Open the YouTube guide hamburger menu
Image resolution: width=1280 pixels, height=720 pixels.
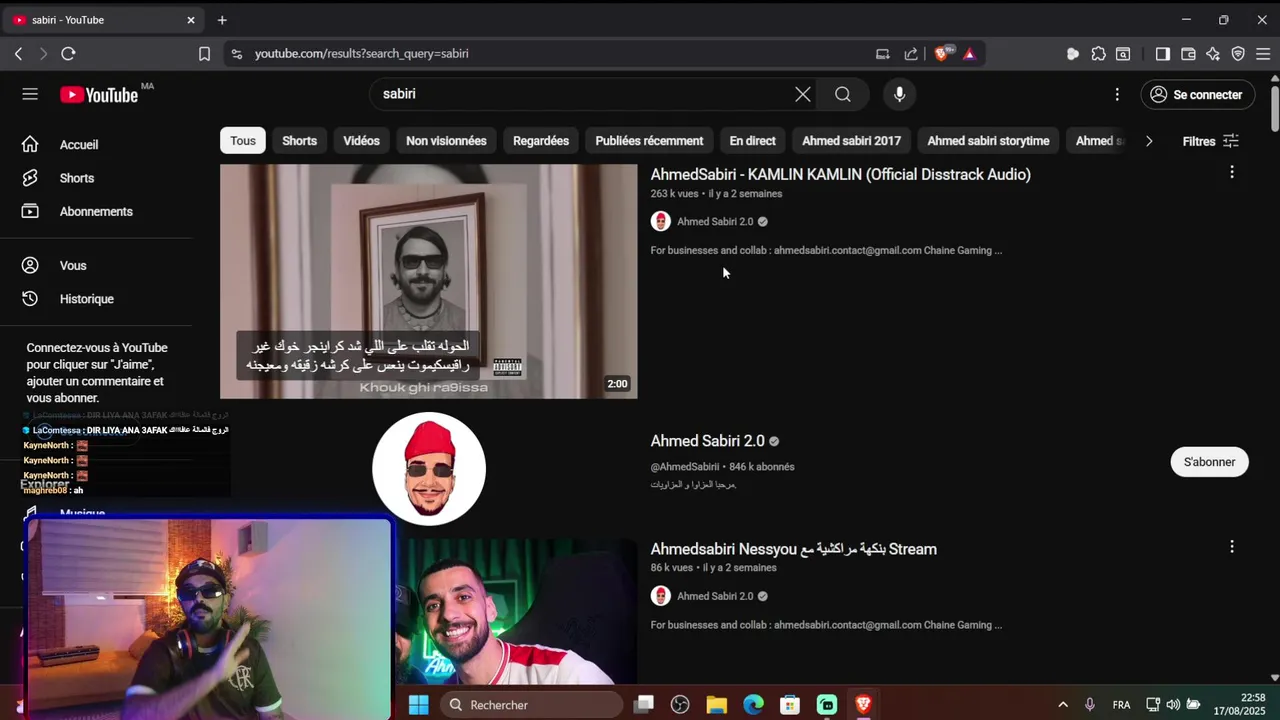point(30,94)
